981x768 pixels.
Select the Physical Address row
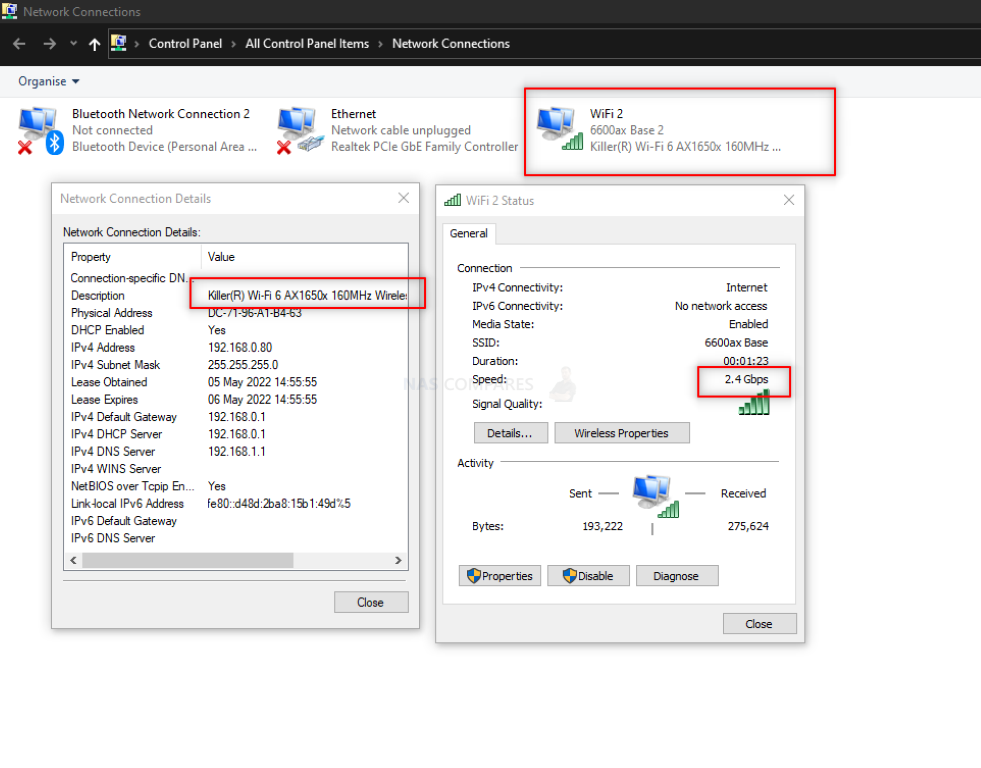click(x=238, y=313)
